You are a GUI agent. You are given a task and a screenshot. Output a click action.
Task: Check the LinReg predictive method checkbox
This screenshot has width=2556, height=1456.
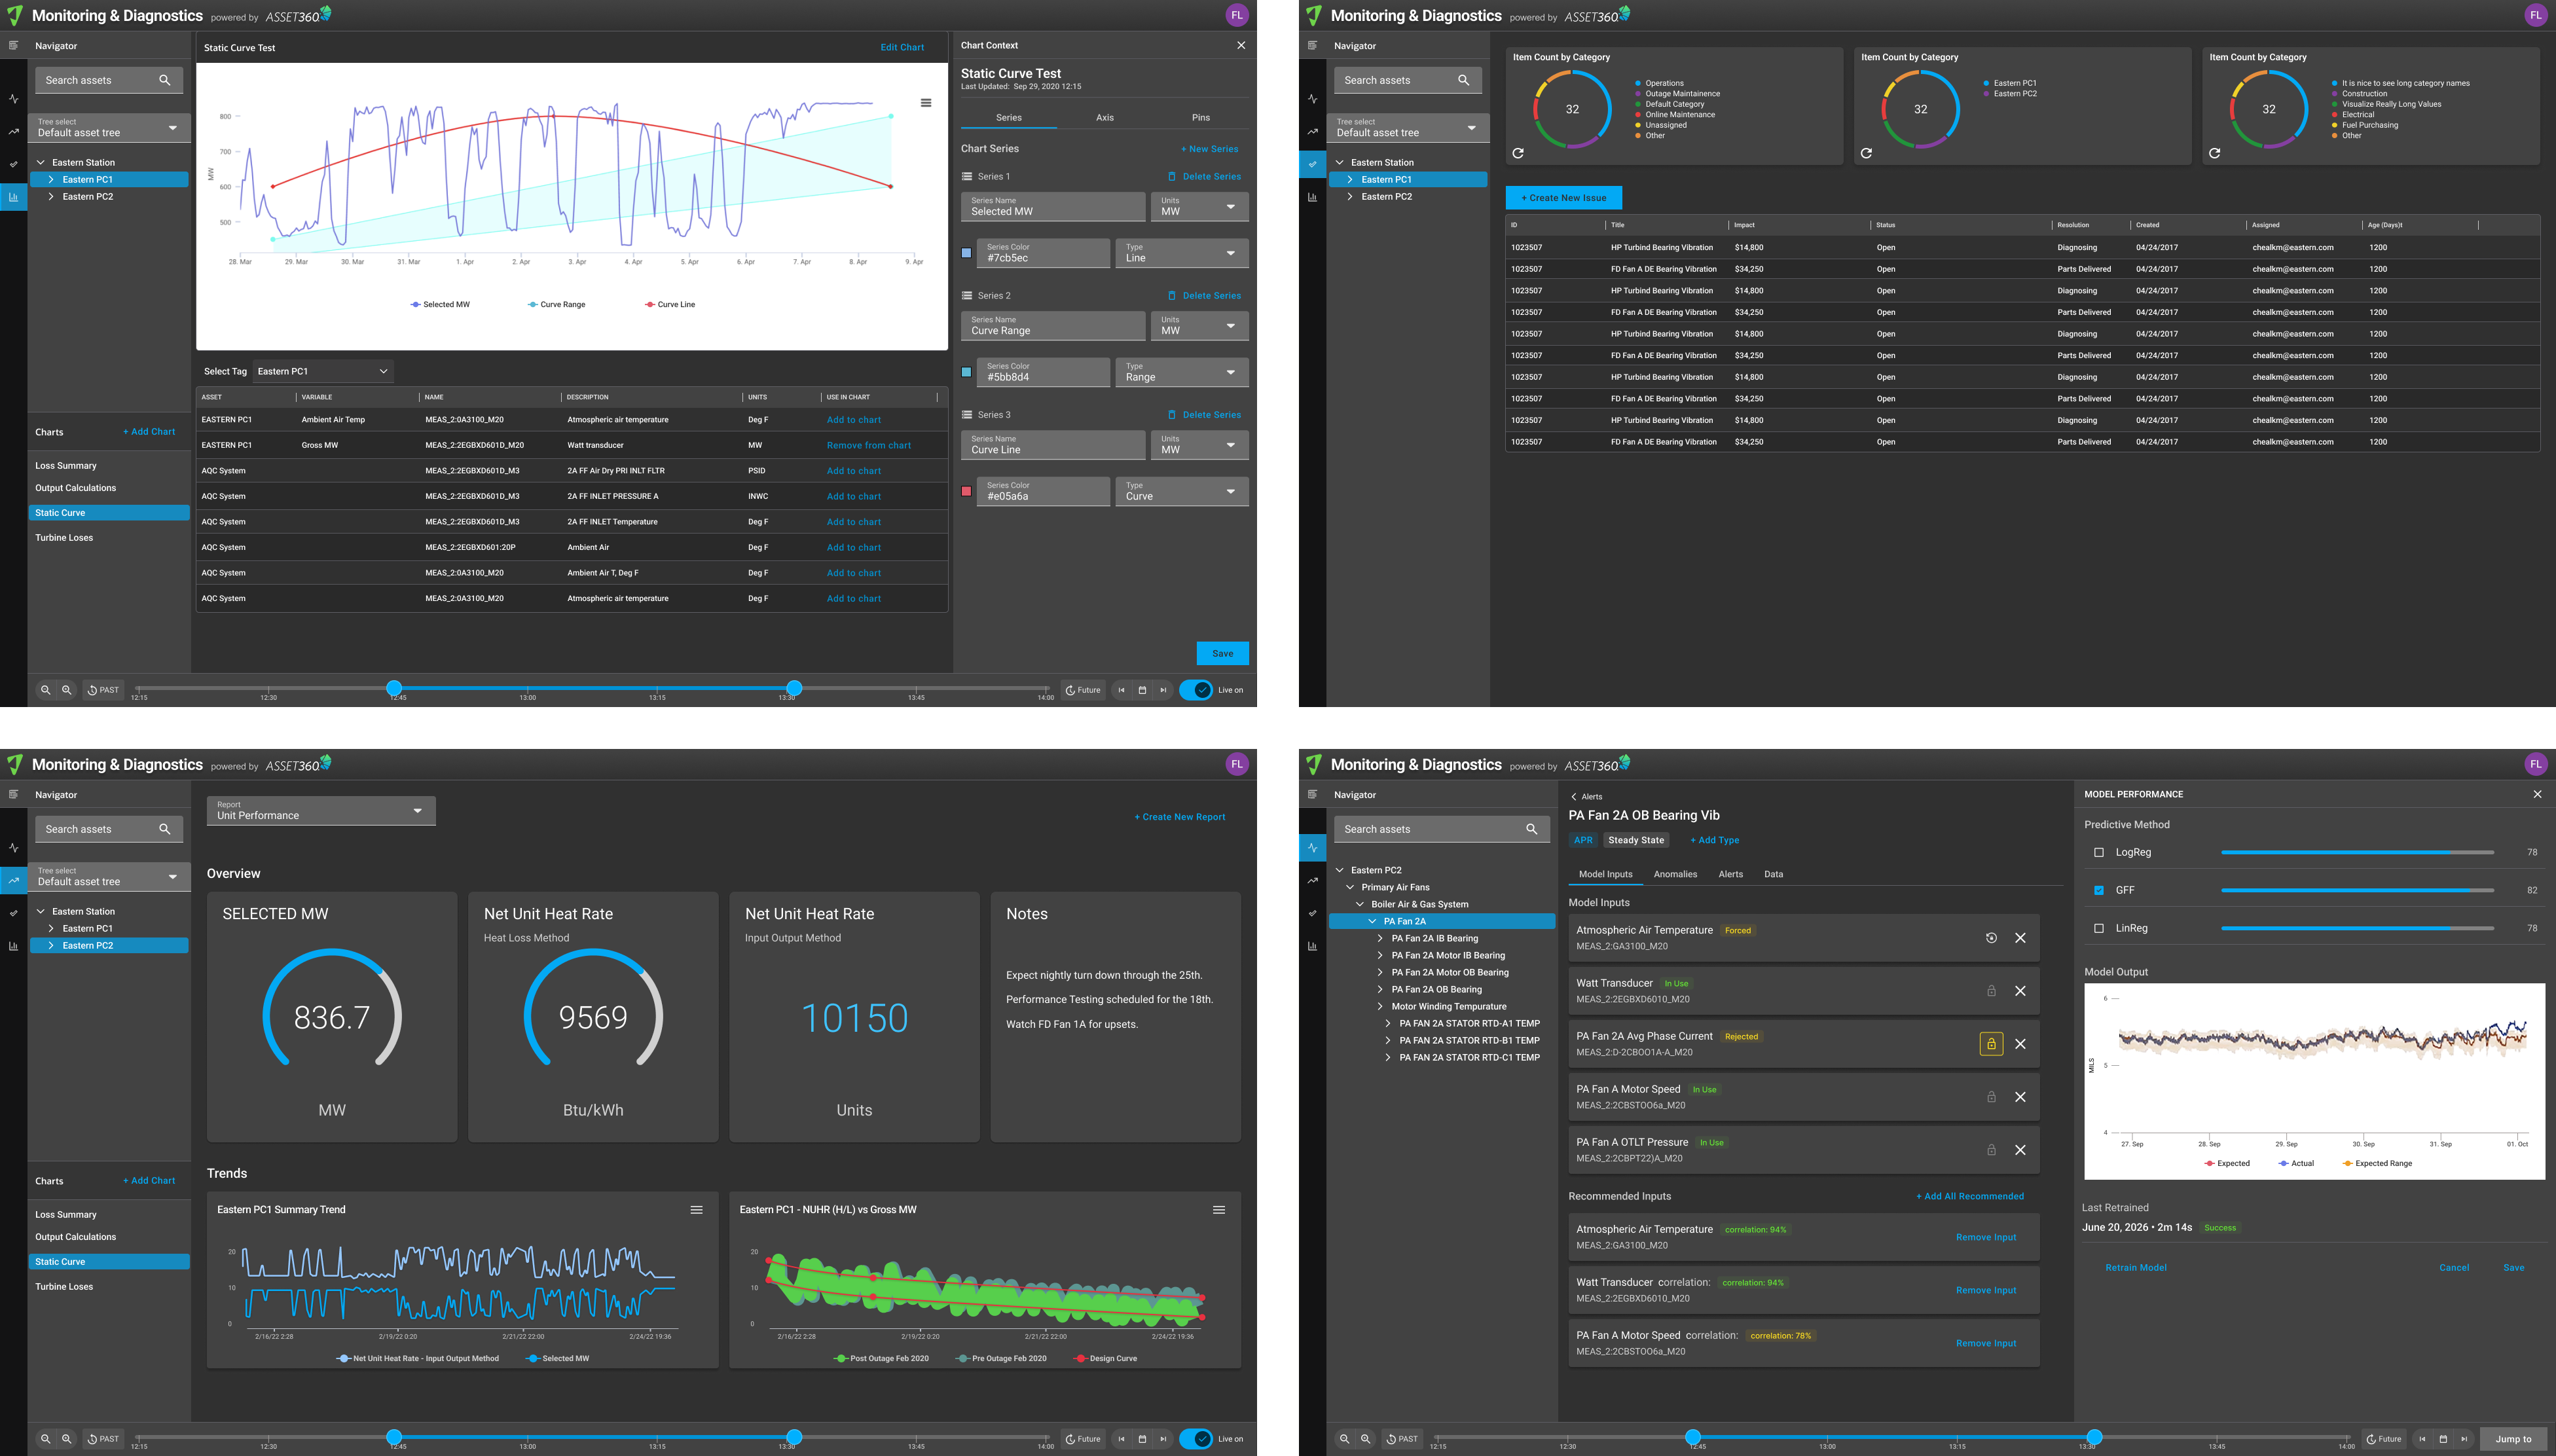(2098, 928)
